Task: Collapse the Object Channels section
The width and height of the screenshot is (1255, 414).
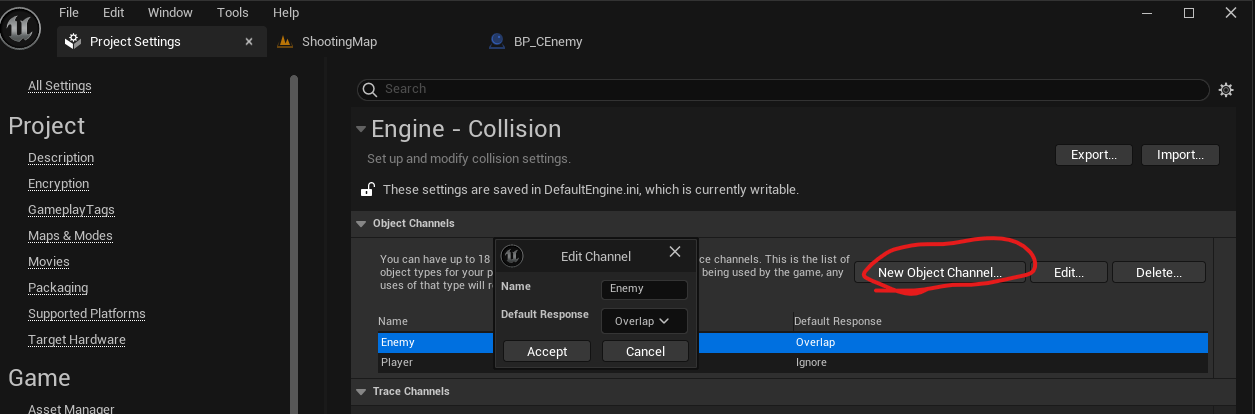Action: pos(361,223)
